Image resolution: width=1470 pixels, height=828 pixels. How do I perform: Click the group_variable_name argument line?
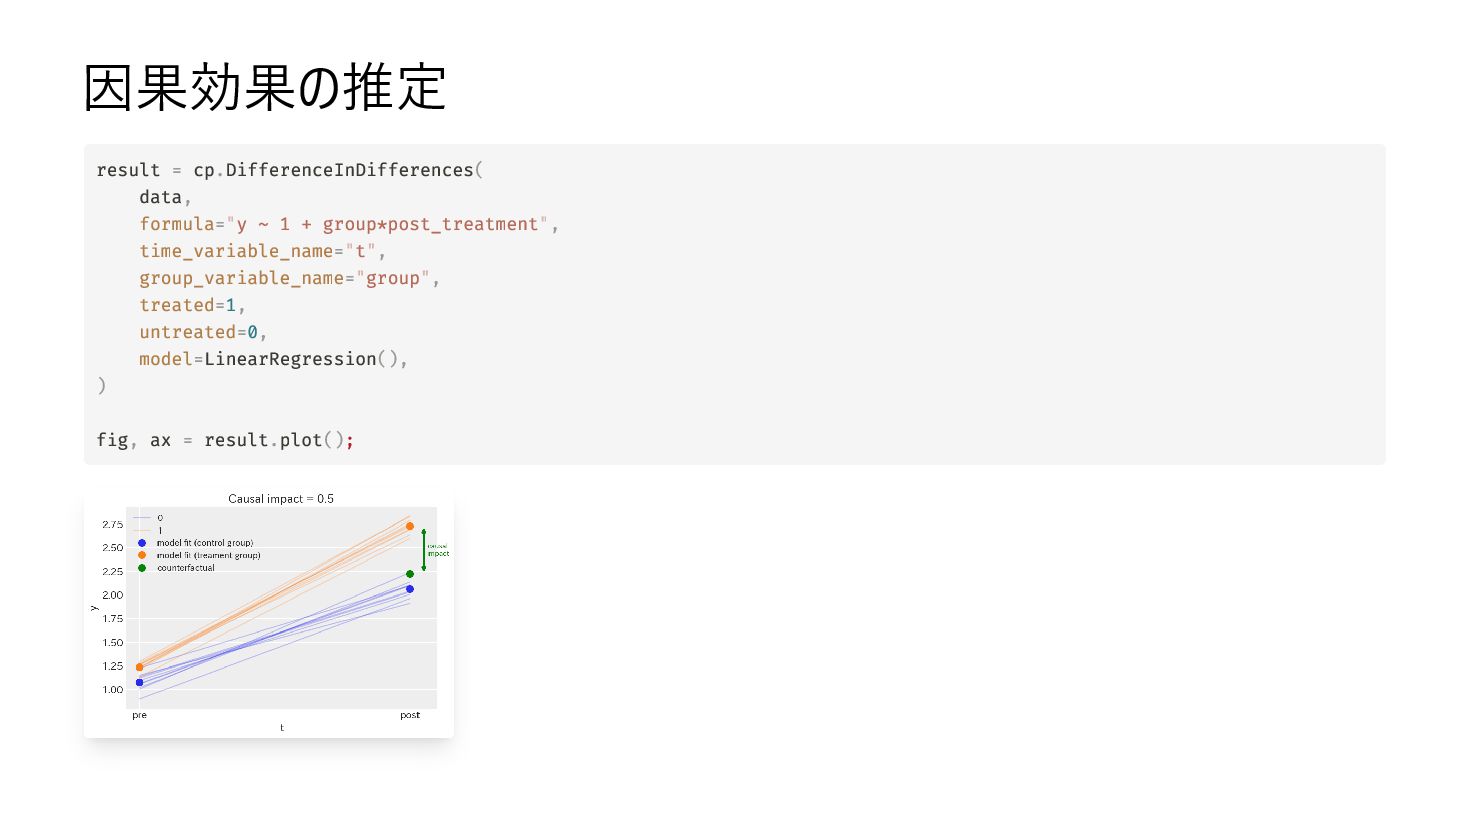pos(289,278)
